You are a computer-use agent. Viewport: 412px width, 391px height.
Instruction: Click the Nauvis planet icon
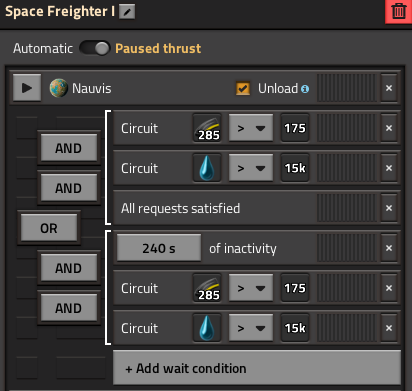coord(59,88)
